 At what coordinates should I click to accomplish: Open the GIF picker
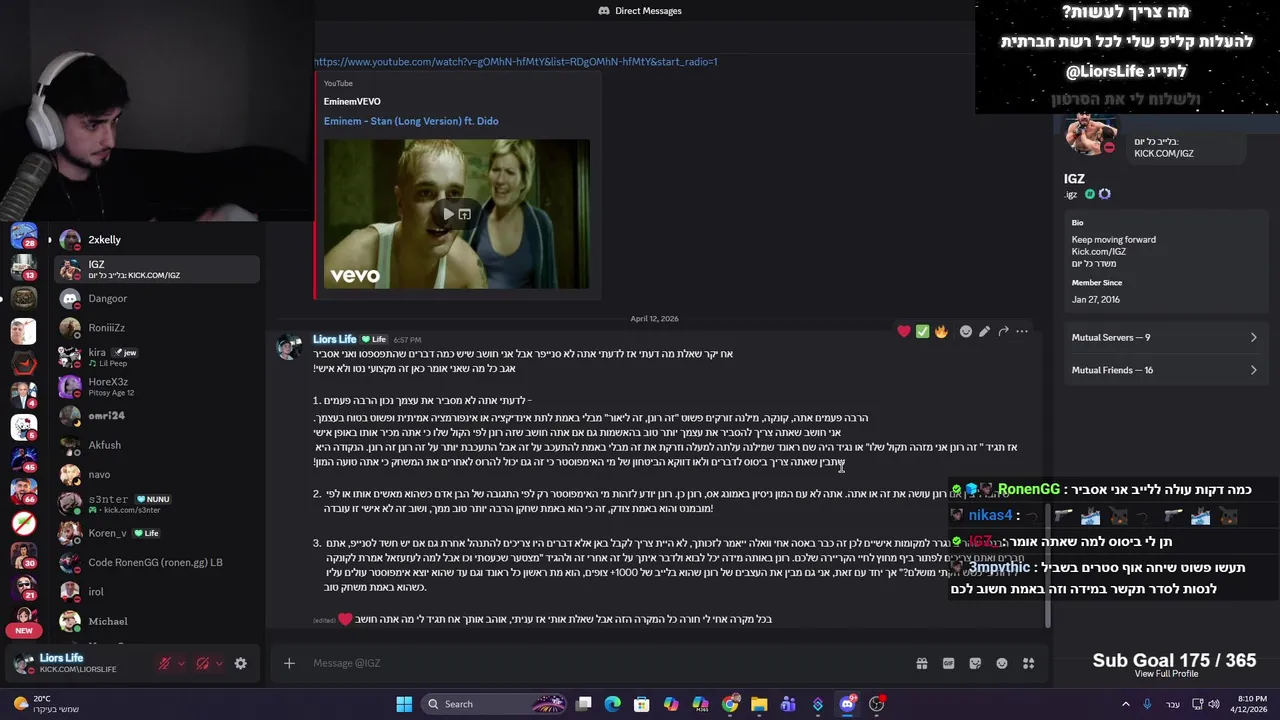coord(948,663)
